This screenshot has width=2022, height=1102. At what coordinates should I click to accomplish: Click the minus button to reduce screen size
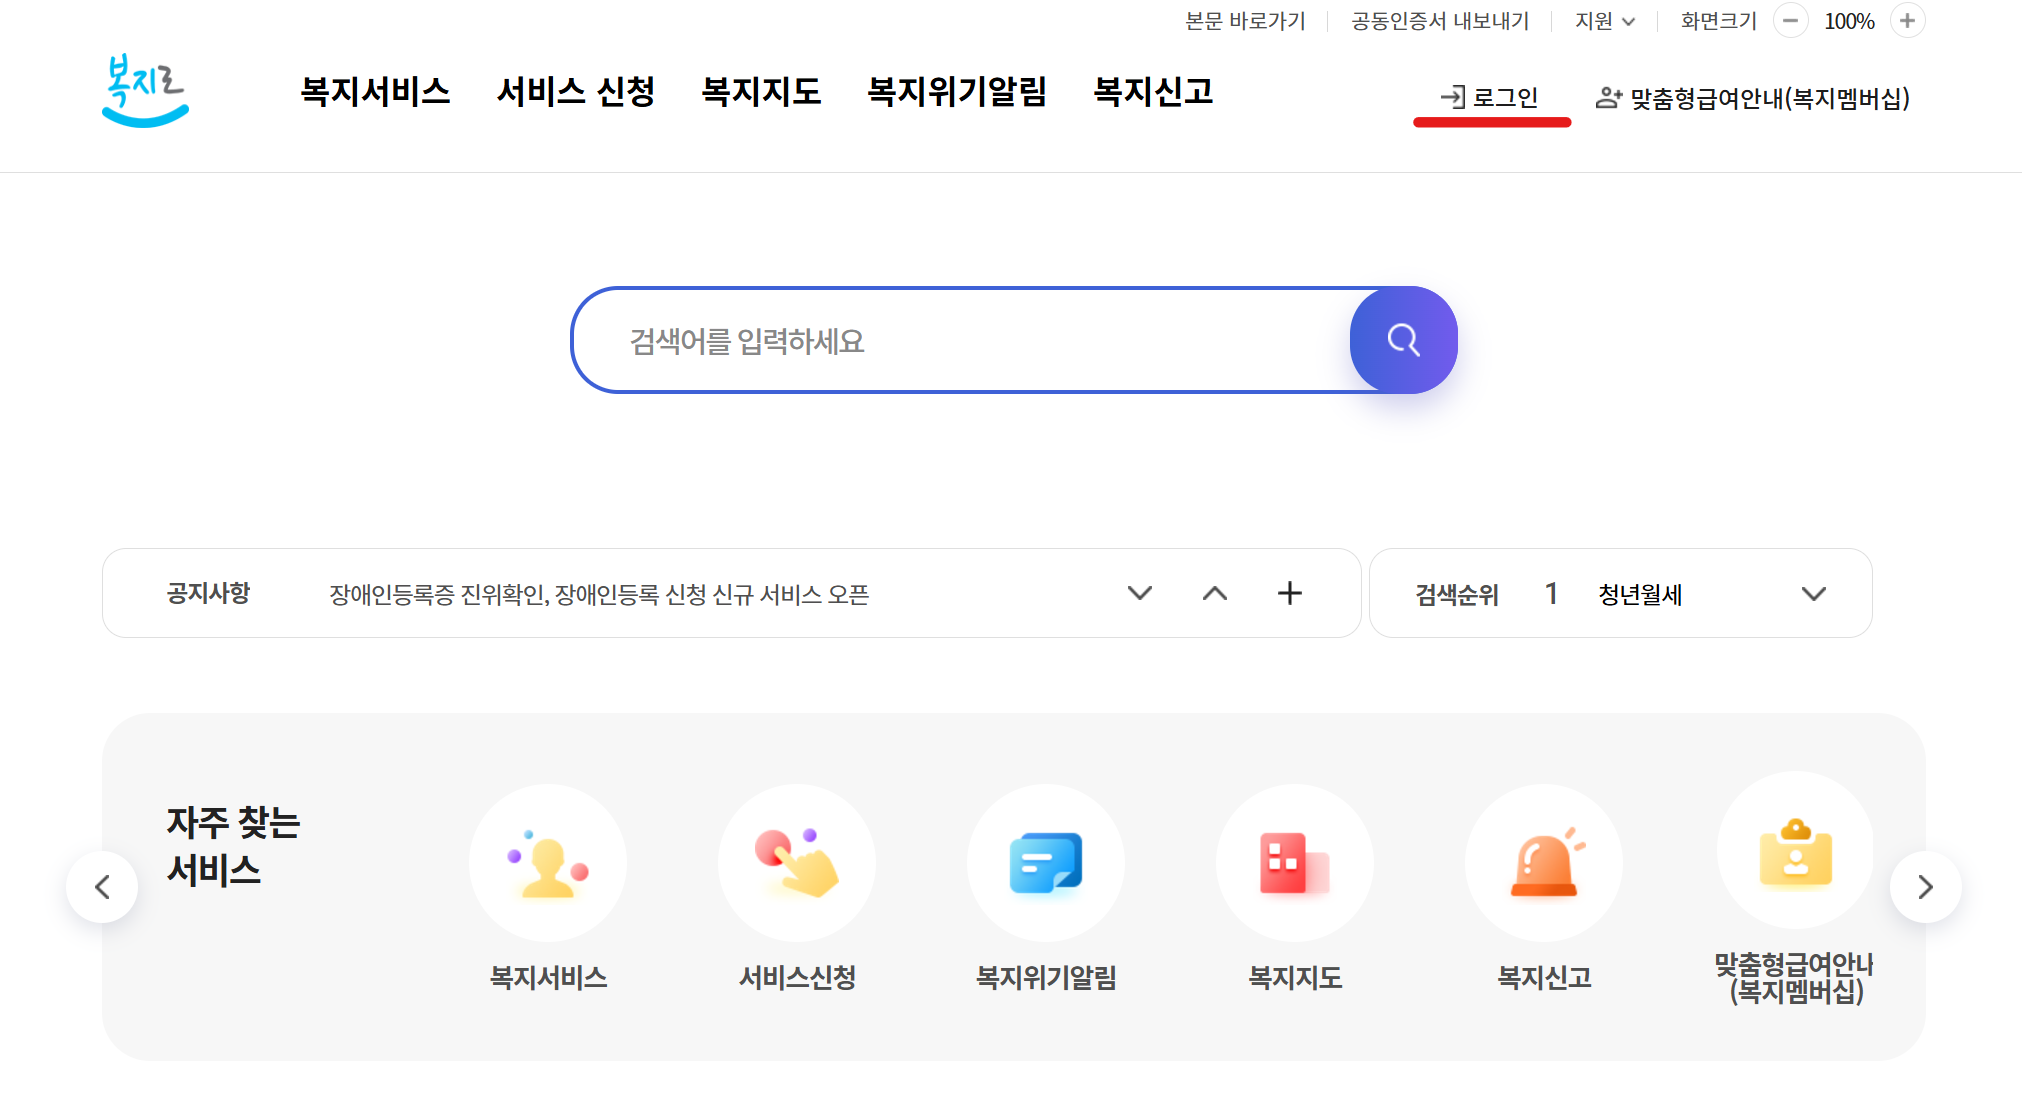click(x=1790, y=20)
